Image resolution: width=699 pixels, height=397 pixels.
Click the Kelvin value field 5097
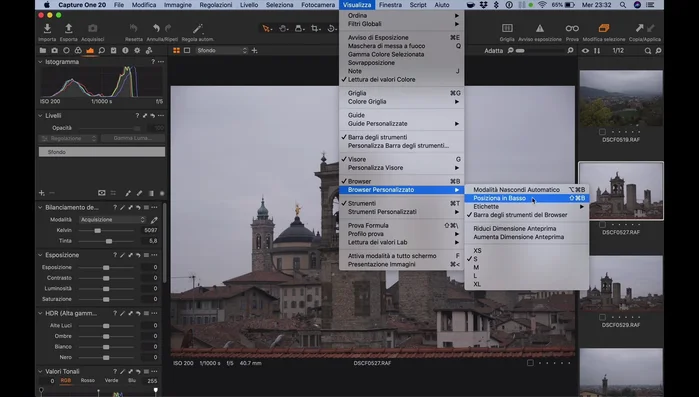[x=151, y=230]
